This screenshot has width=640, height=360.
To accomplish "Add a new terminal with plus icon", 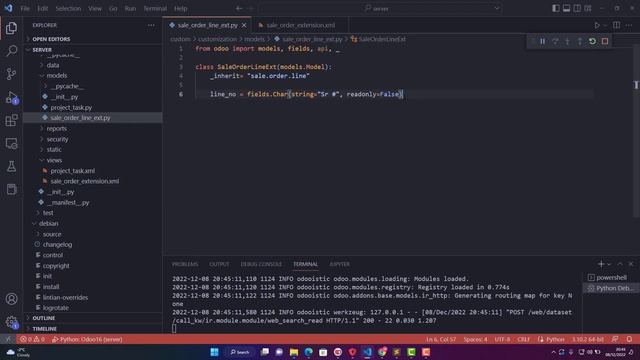I will tap(601, 264).
